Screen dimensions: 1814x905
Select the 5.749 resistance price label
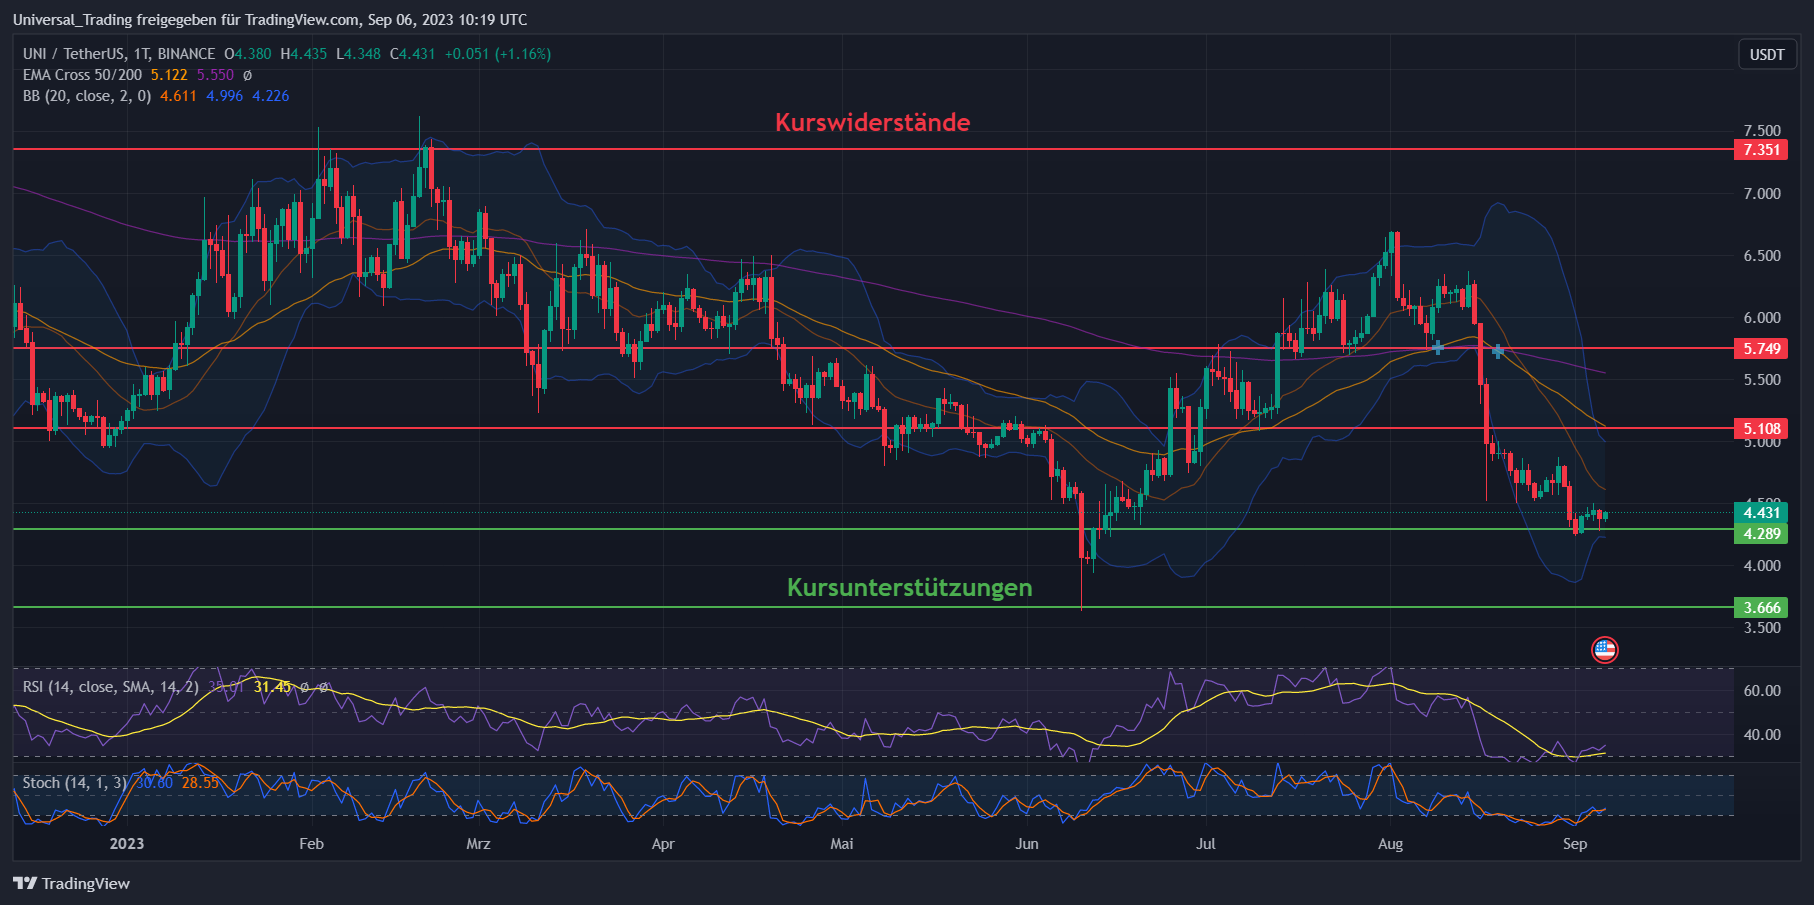coord(1761,349)
